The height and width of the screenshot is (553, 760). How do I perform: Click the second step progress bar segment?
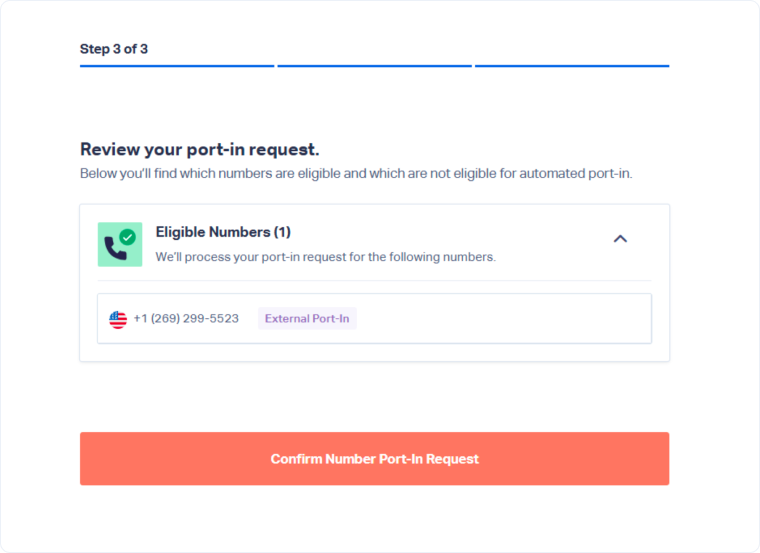click(x=374, y=66)
